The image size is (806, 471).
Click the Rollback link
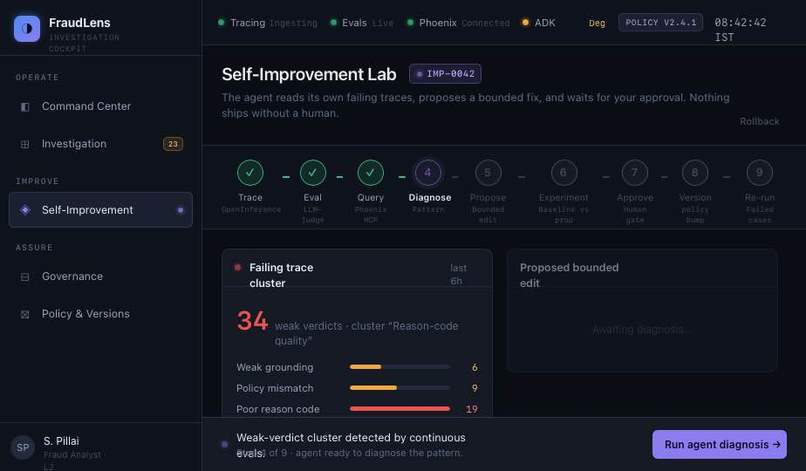[x=759, y=121]
